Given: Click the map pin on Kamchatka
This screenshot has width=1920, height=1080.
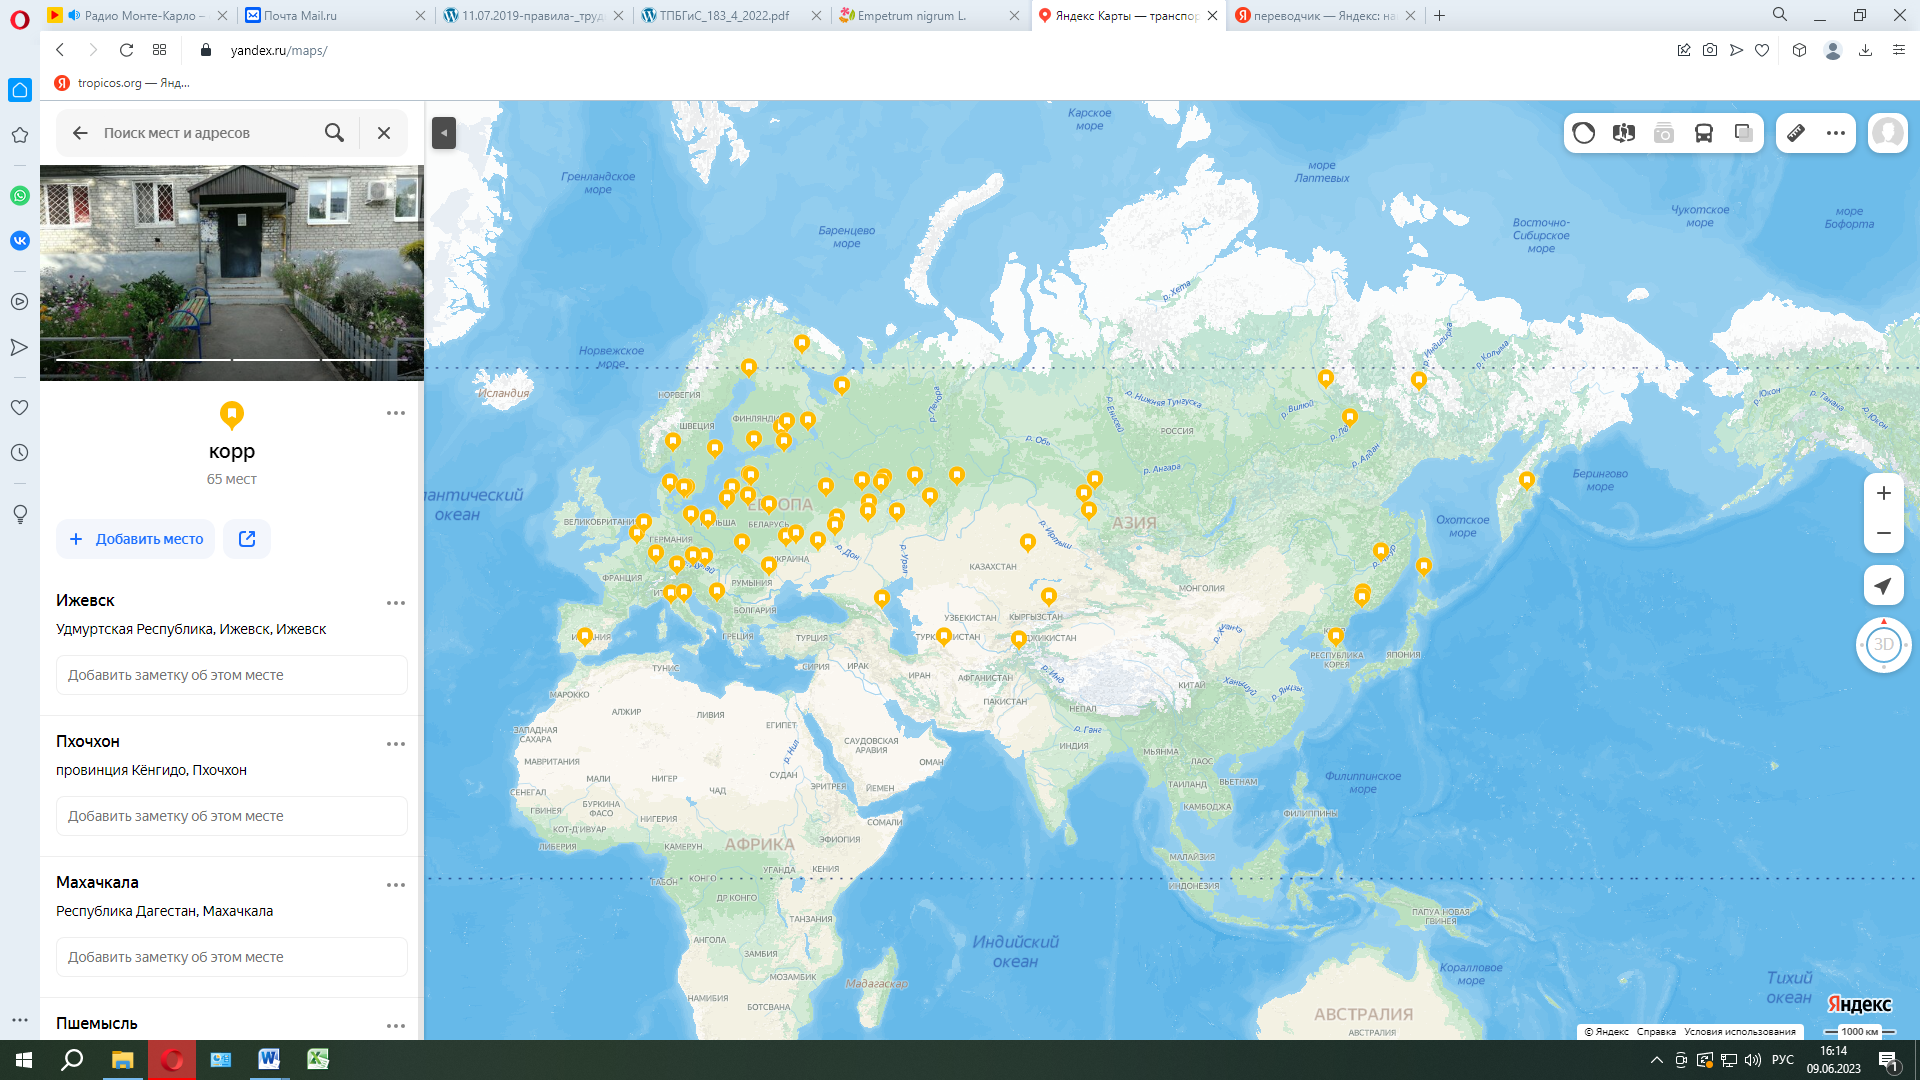Looking at the screenshot, I should pyautogui.click(x=1527, y=480).
